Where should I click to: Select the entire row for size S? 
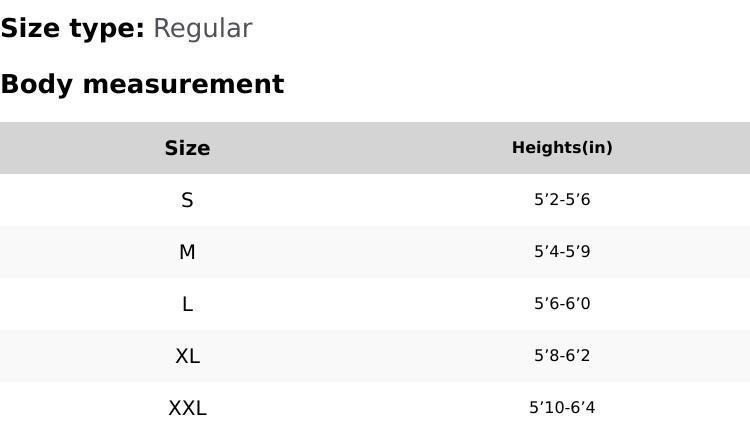375,200
